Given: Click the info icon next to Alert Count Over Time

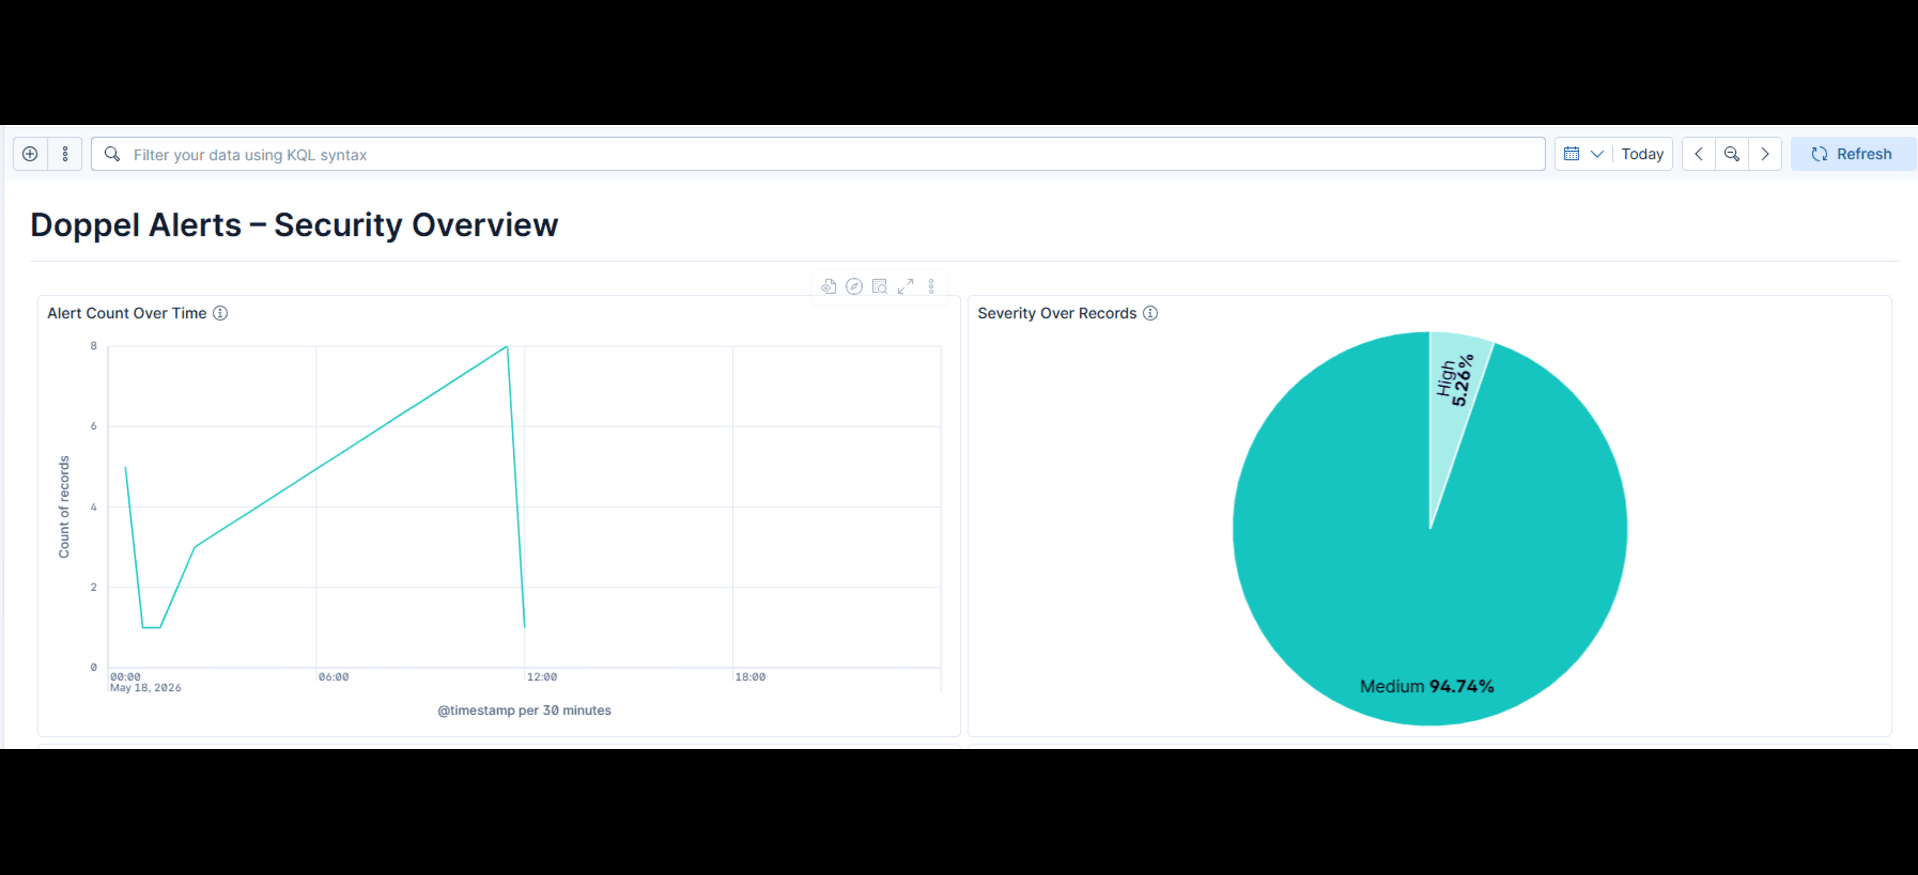Looking at the screenshot, I should tap(220, 313).
